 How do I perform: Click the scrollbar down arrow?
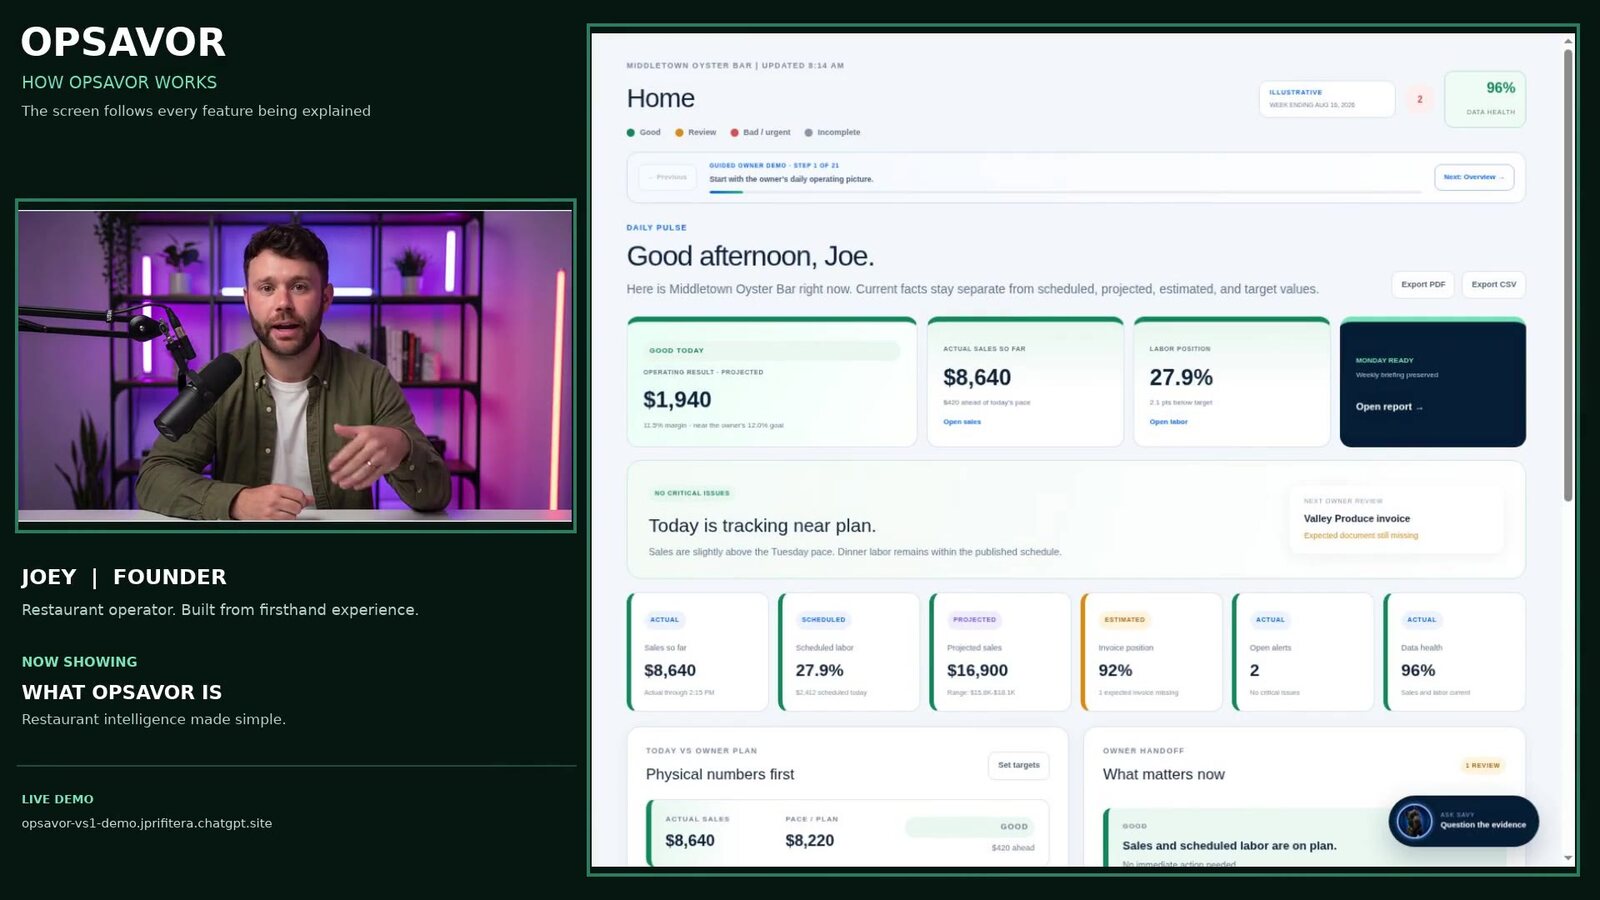[x=1568, y=858]
